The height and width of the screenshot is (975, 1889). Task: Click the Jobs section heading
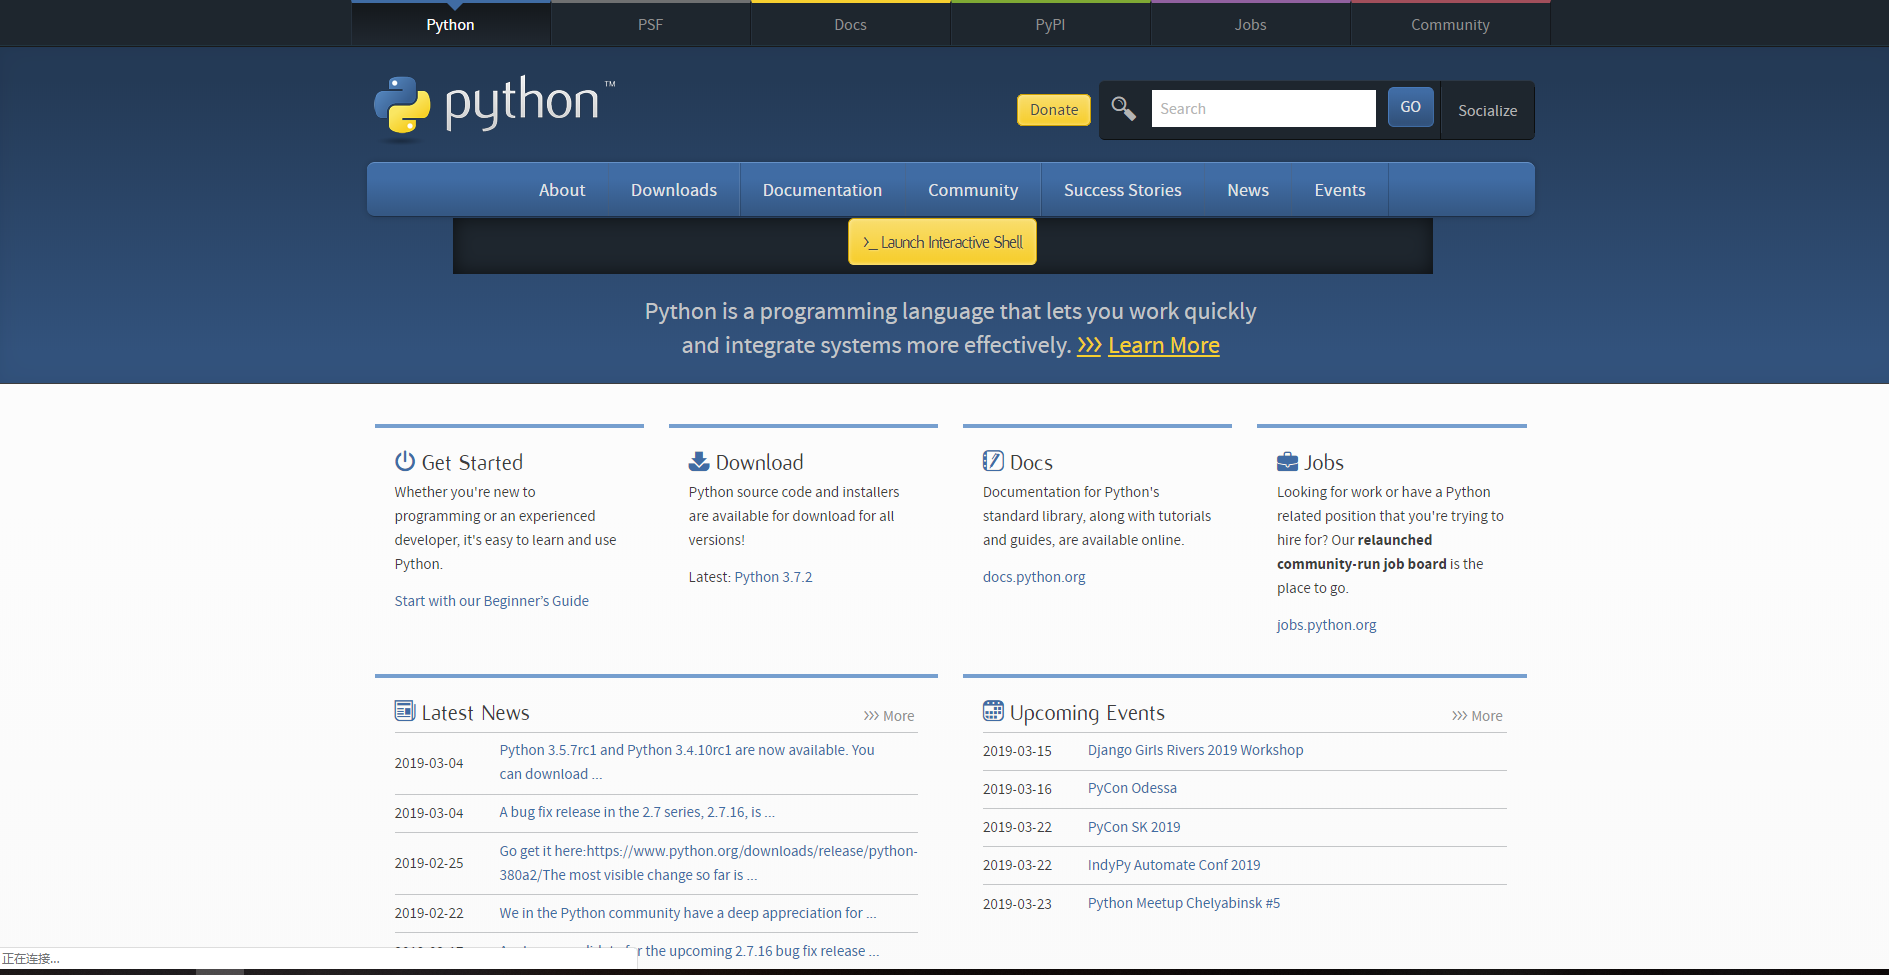(1323, 462)
